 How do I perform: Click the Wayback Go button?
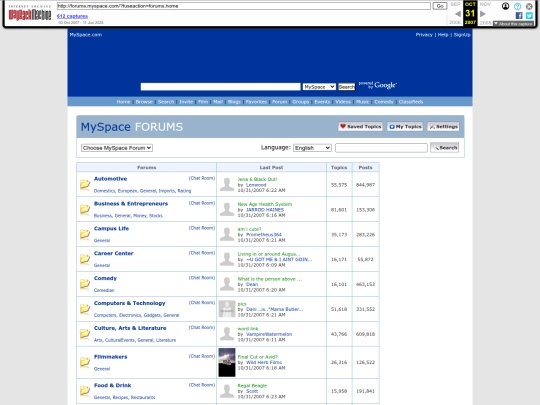440,6
